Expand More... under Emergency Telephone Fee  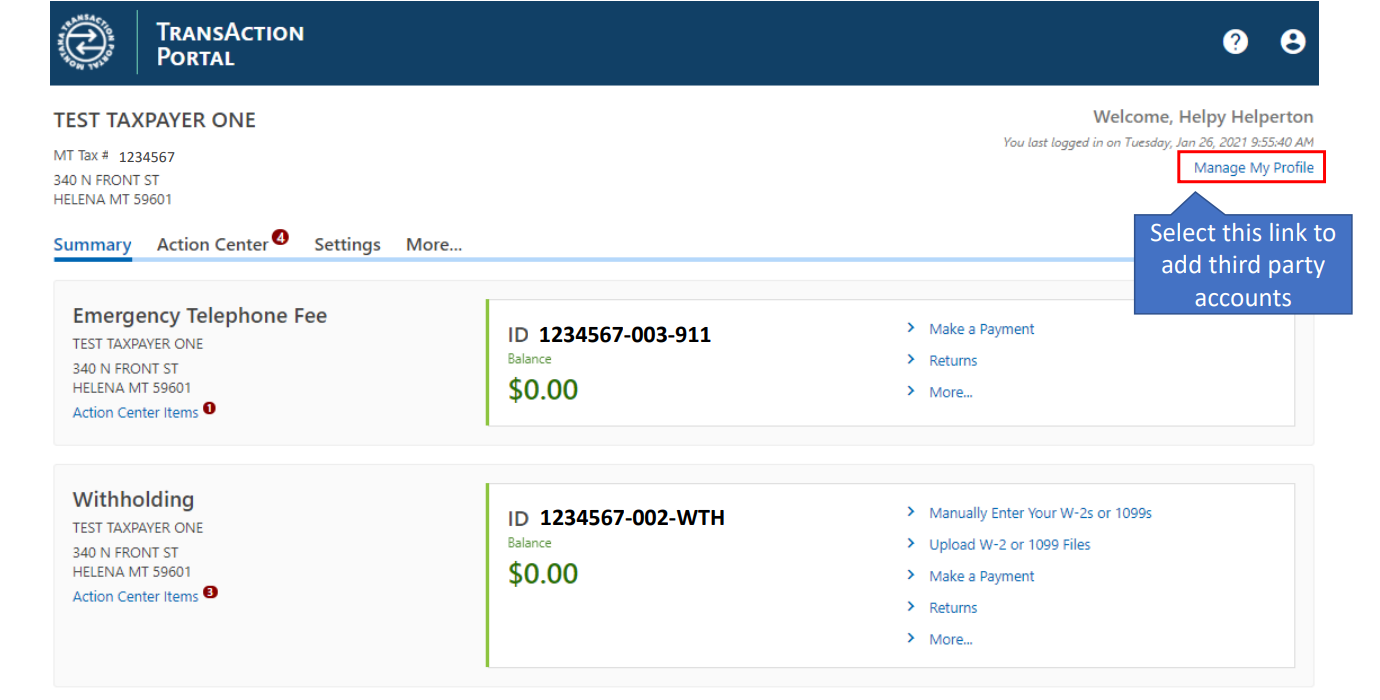[x=950, y=393]
